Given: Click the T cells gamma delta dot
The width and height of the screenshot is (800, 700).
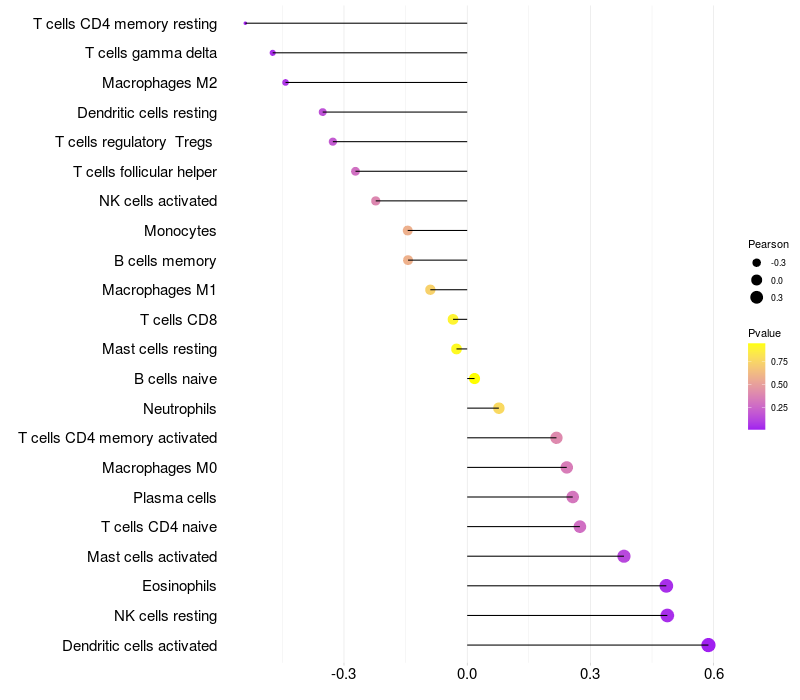Looking at the screenshot, I should [273, 53].
